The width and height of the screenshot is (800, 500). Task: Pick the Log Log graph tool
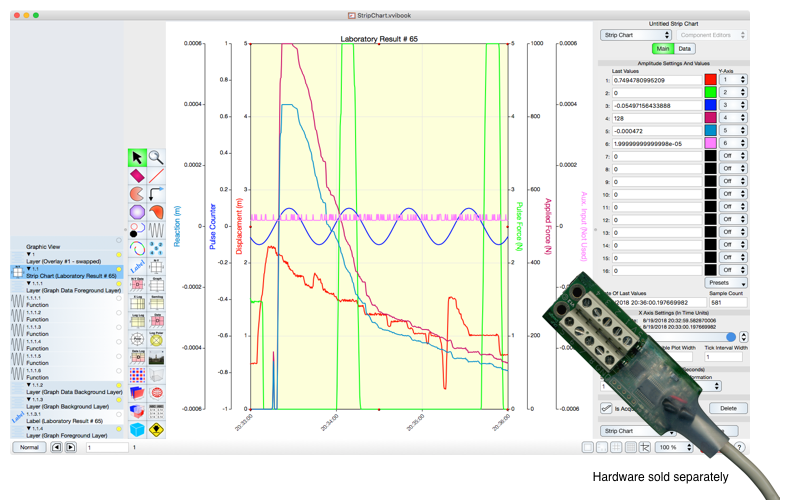point(137,320)
